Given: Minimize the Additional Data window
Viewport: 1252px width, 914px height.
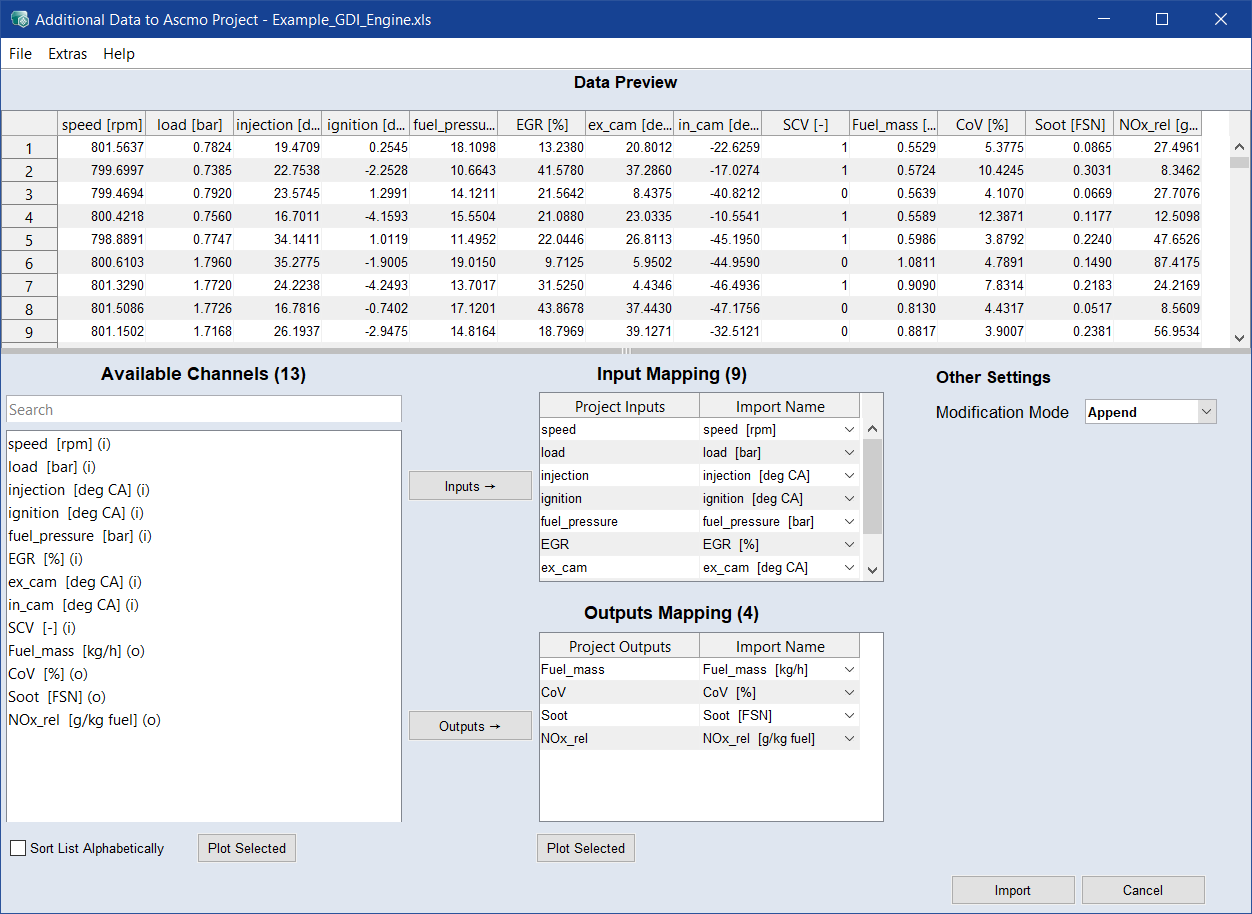Looking at the screenshot, I should pos(1103,19).
